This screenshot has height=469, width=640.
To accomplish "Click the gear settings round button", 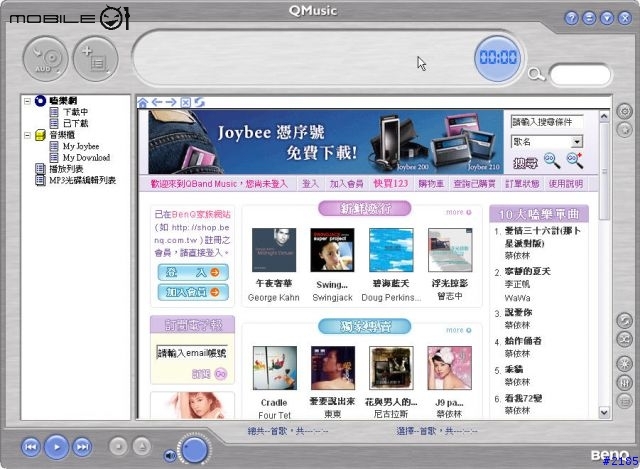I will (x=624, y=111).
